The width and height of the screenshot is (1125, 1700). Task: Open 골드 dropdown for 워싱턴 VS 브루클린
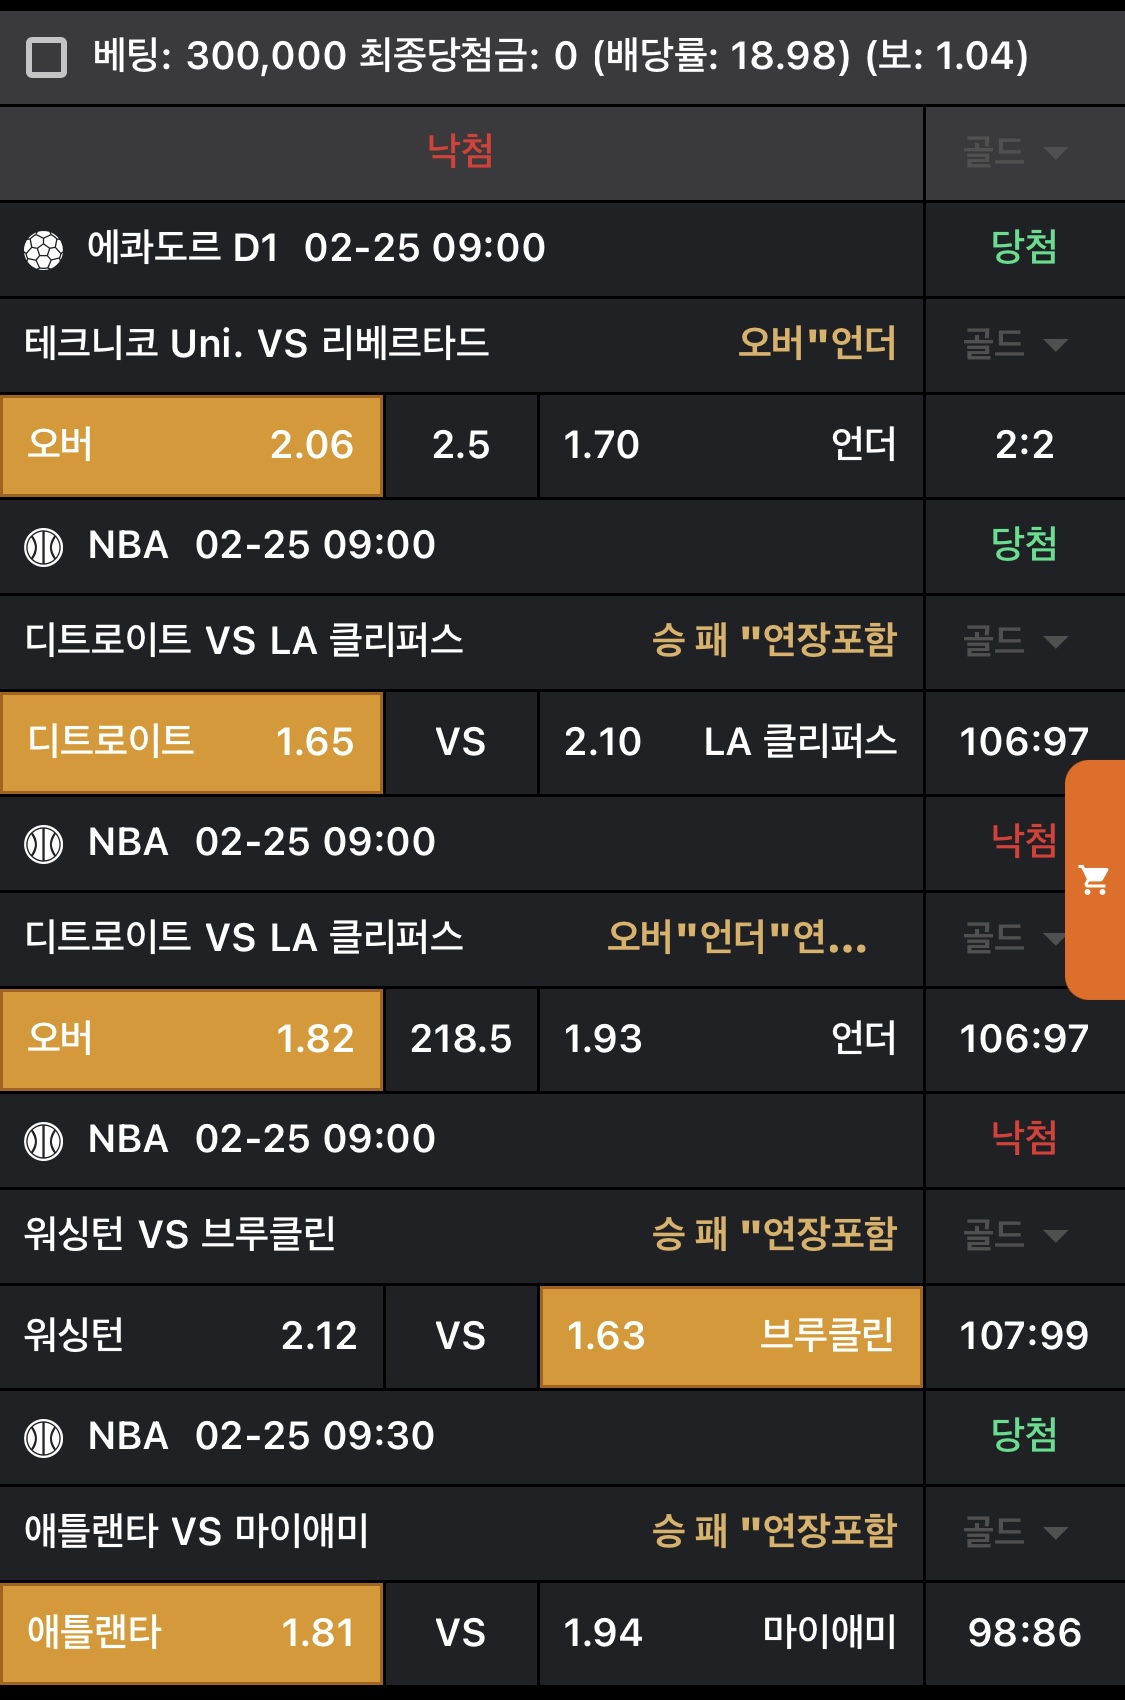click(x=1015, y=1236)
